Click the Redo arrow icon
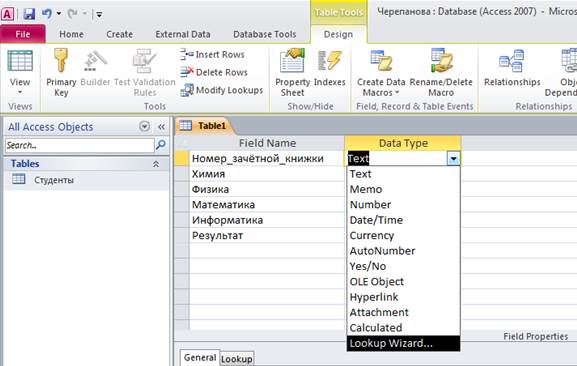The height and width of the screenshot is (366, 577). click(72, 14)
